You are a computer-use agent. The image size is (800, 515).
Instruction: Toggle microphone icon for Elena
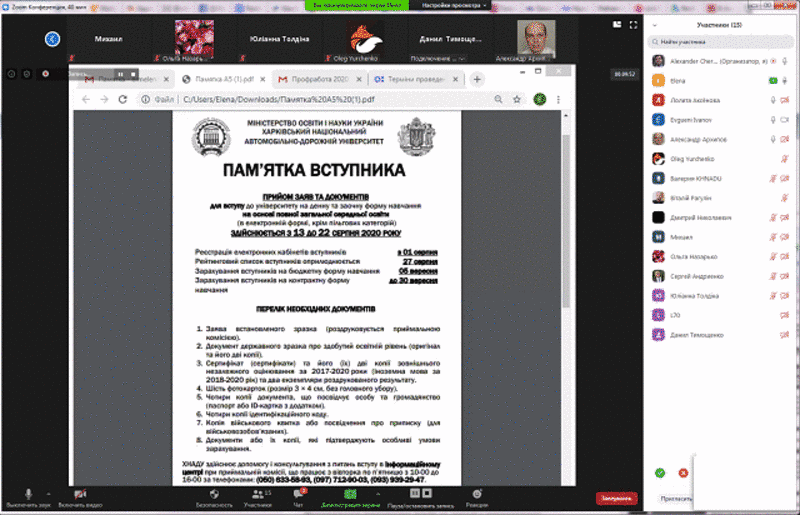(785, 81)
